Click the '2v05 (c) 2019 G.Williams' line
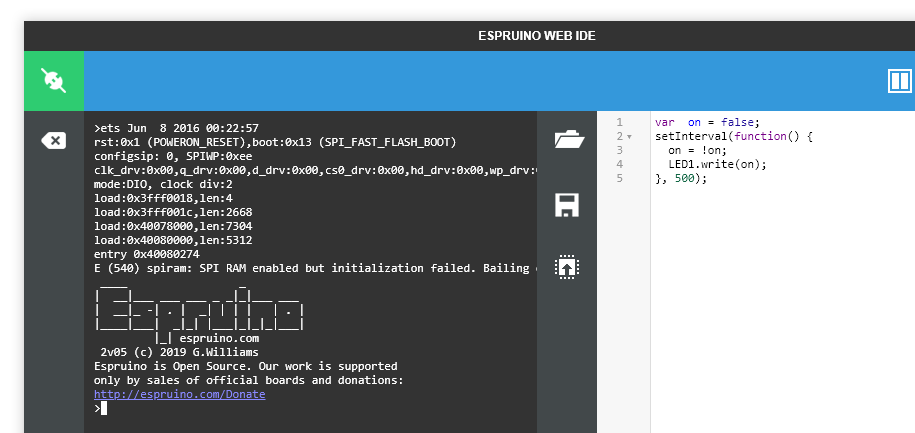Screen dimensions: 915x433 [179, 352]
